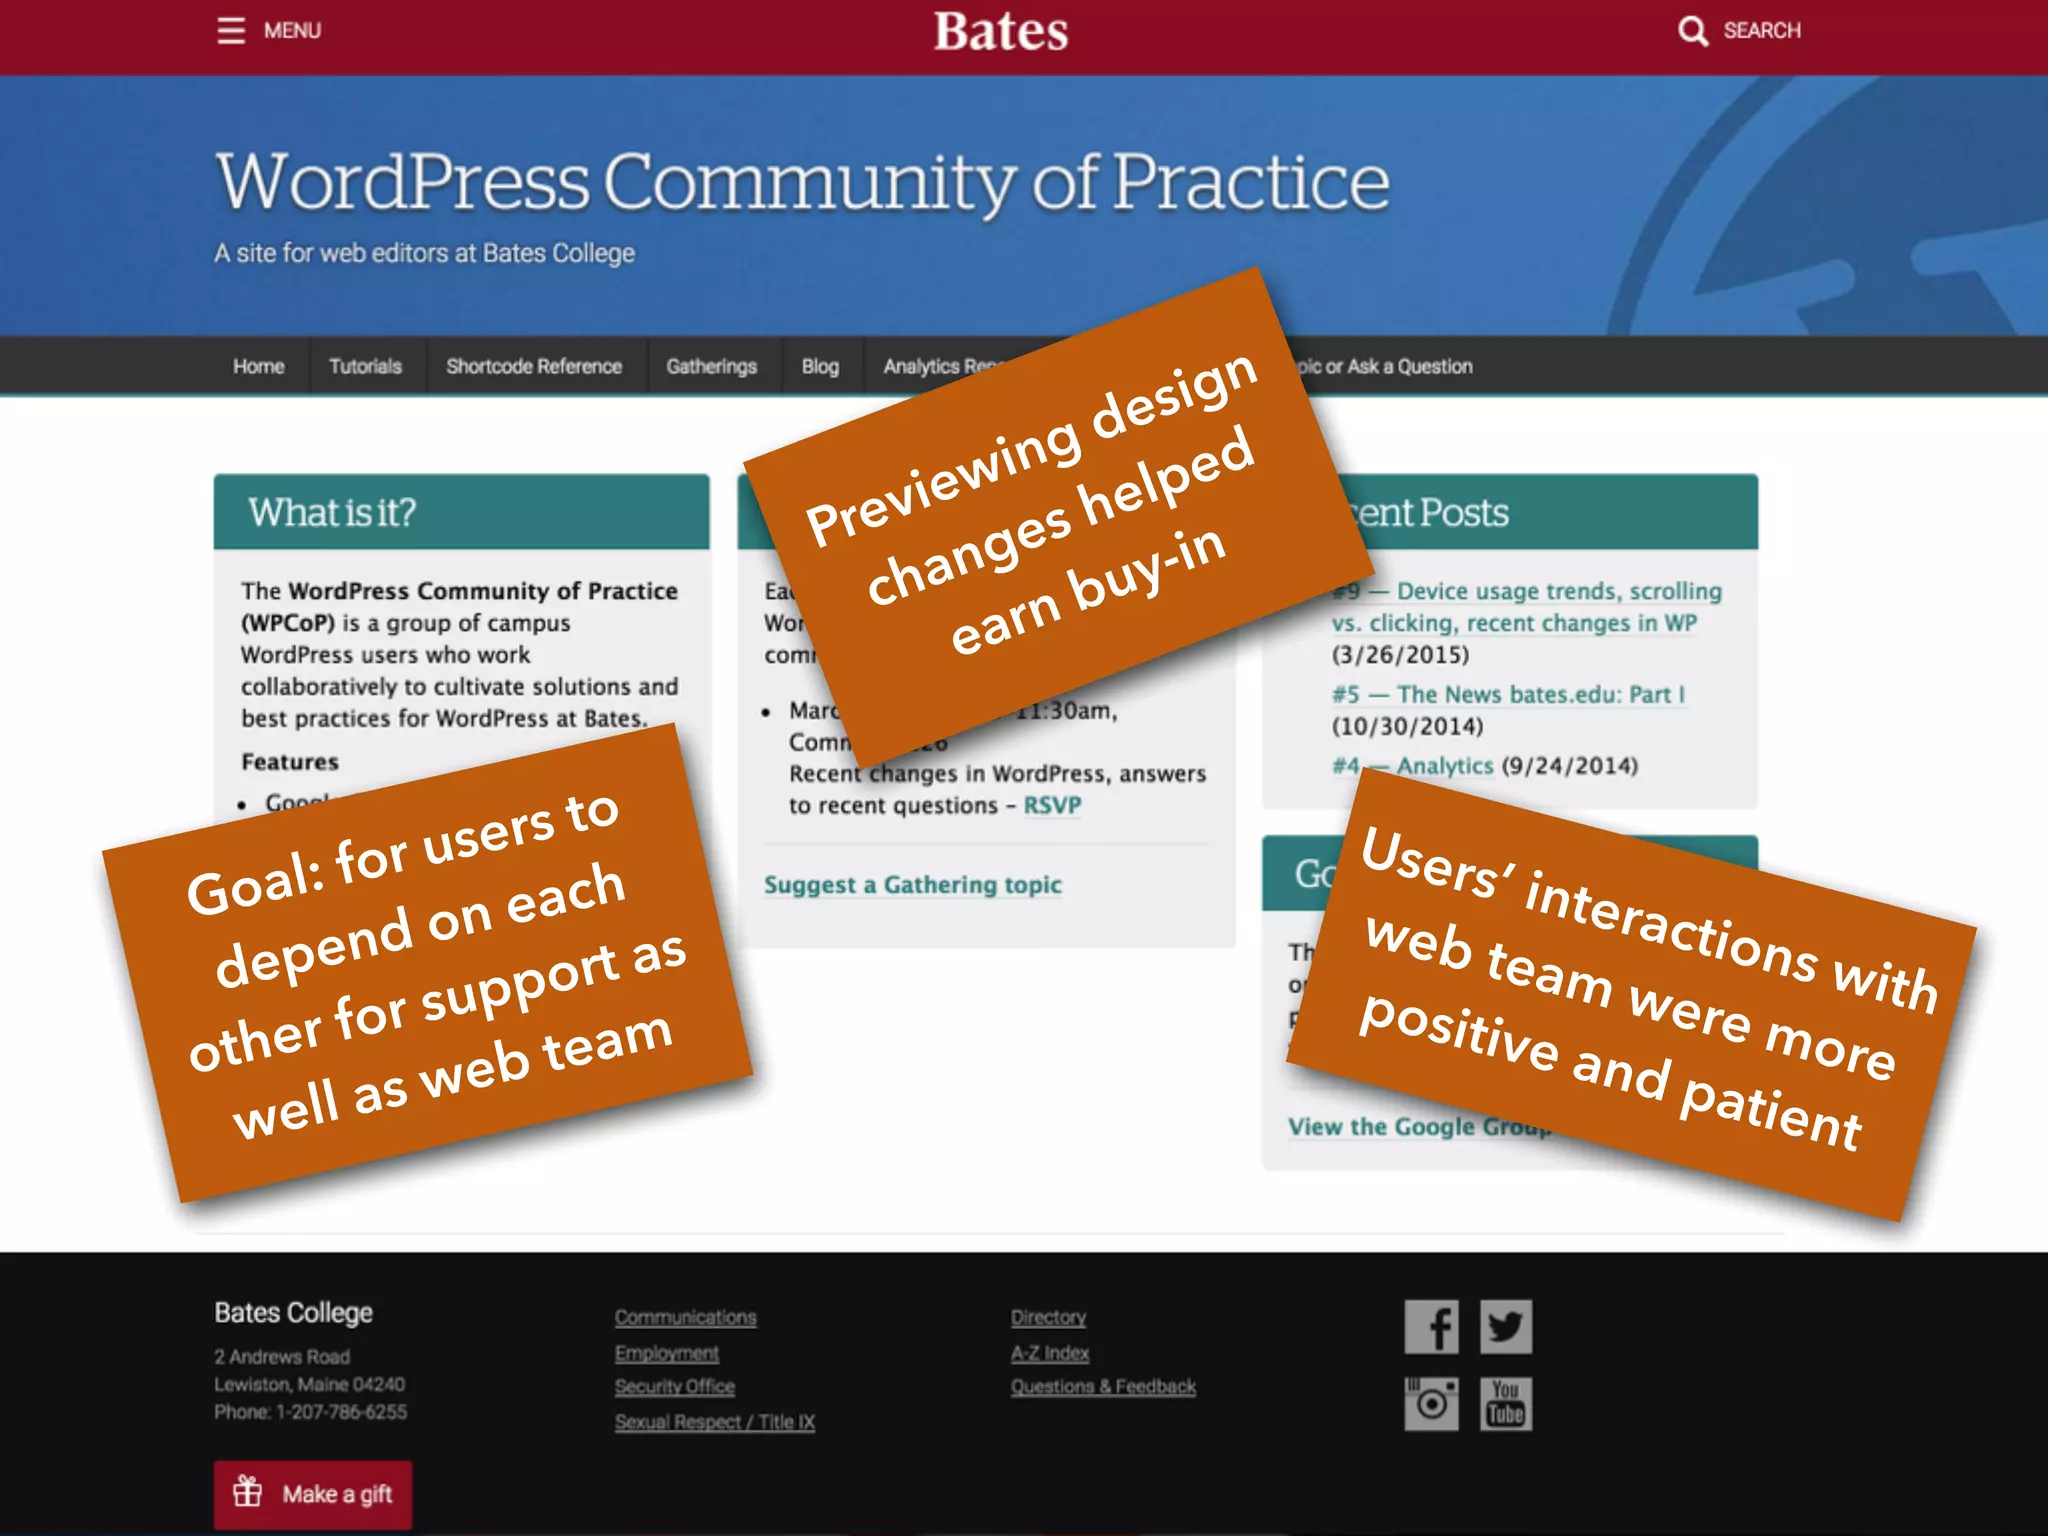Open Questions & Feedback footer link
Screen dimensions: 2048x1536
1103,1387
